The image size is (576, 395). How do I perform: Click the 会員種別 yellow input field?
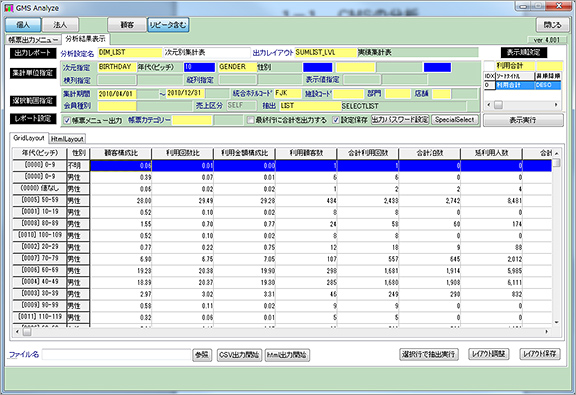[117, 106]
